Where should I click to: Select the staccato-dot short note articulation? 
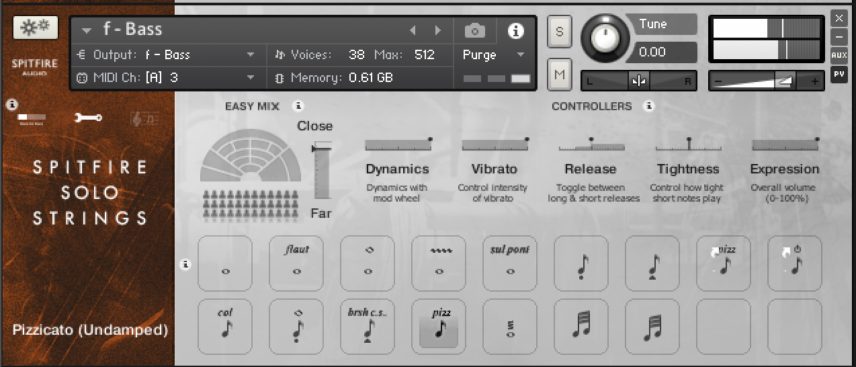581,263
